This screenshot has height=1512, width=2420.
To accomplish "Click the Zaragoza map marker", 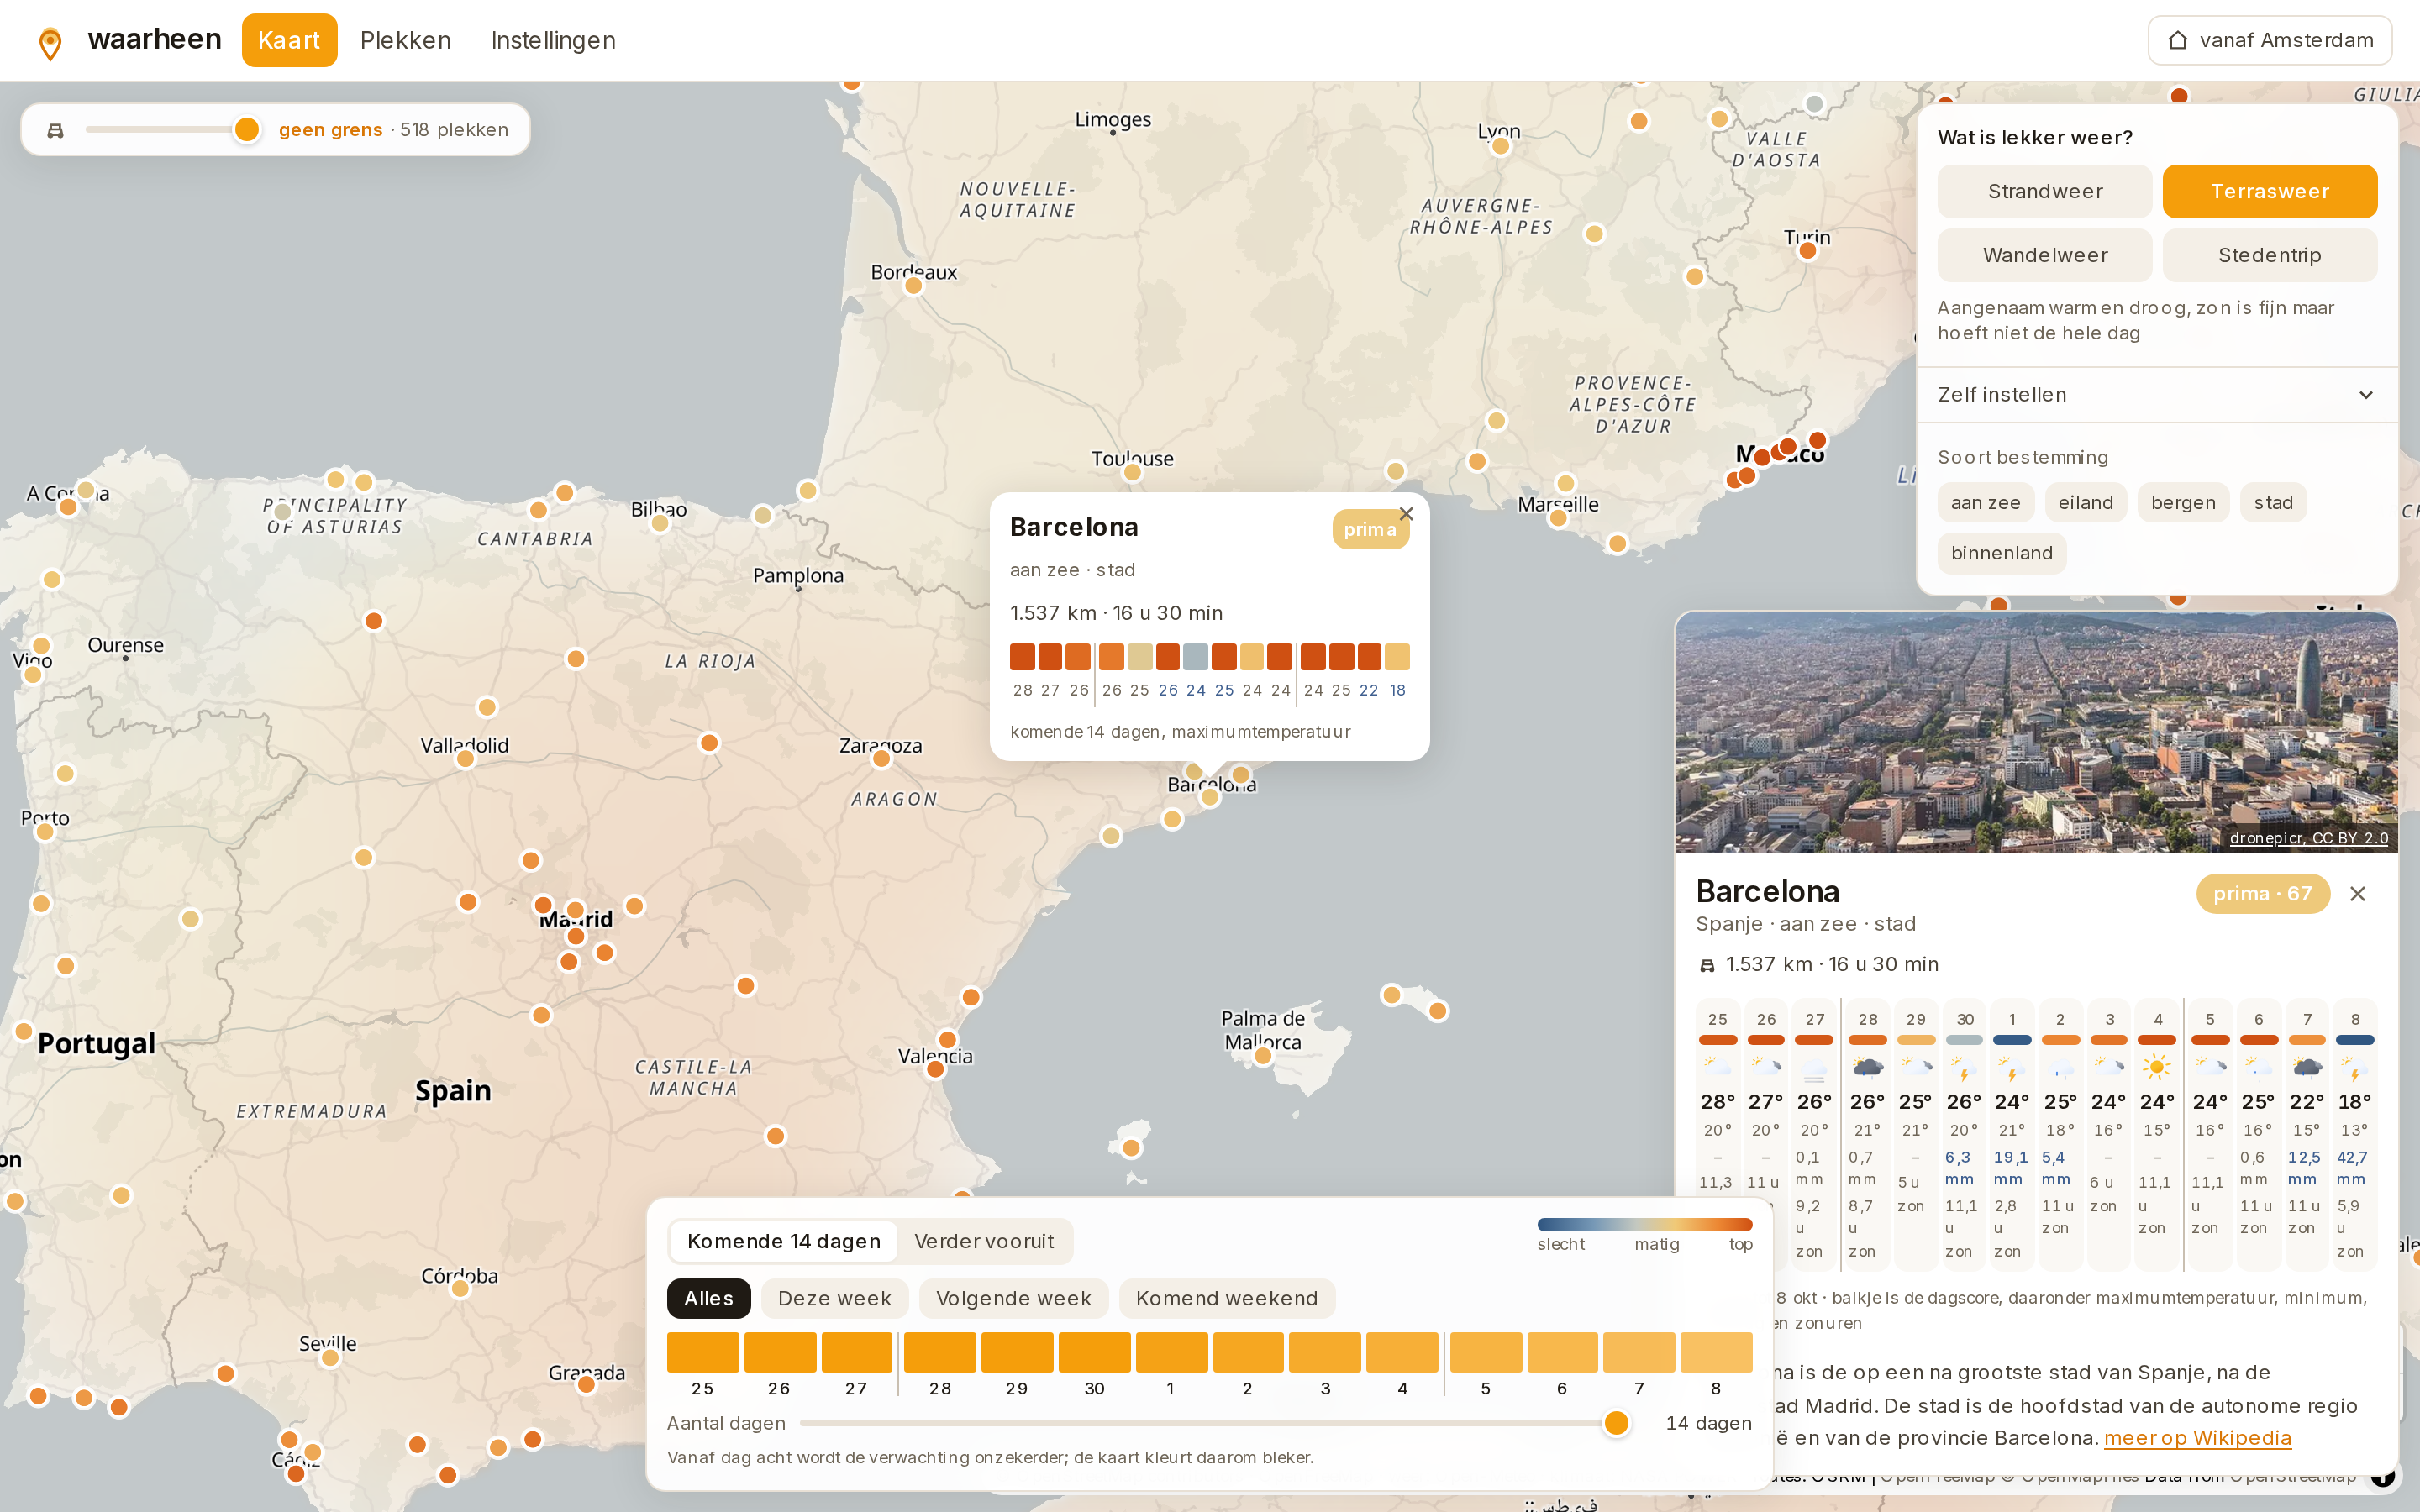I will point(881,759).
